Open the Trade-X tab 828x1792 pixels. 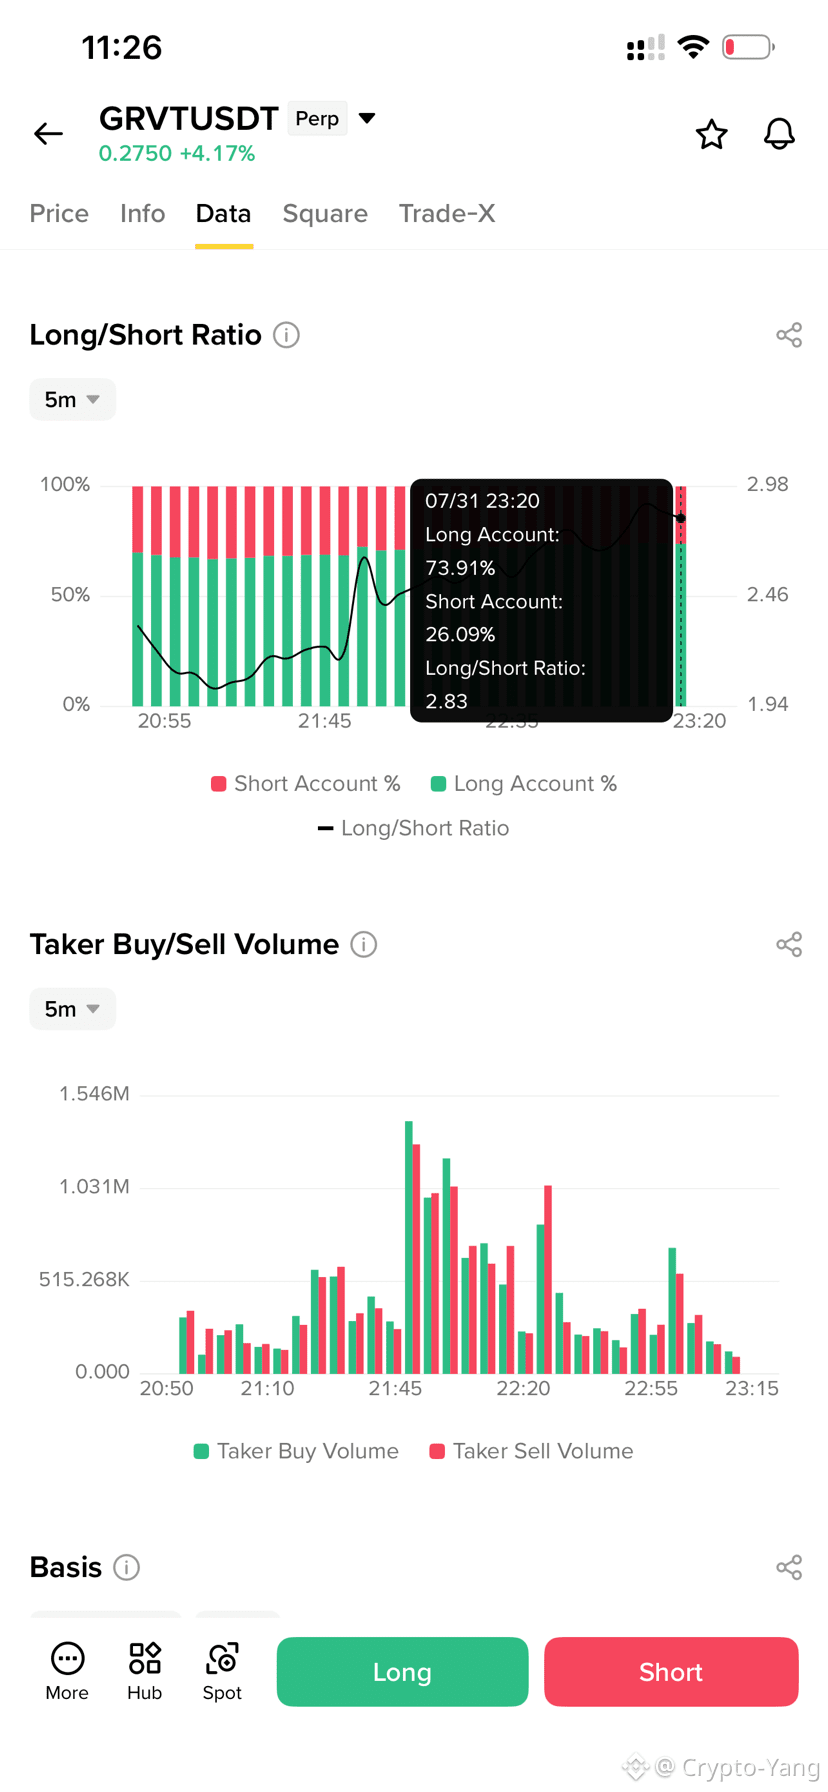pyautogui.click(x=447, y=213)
